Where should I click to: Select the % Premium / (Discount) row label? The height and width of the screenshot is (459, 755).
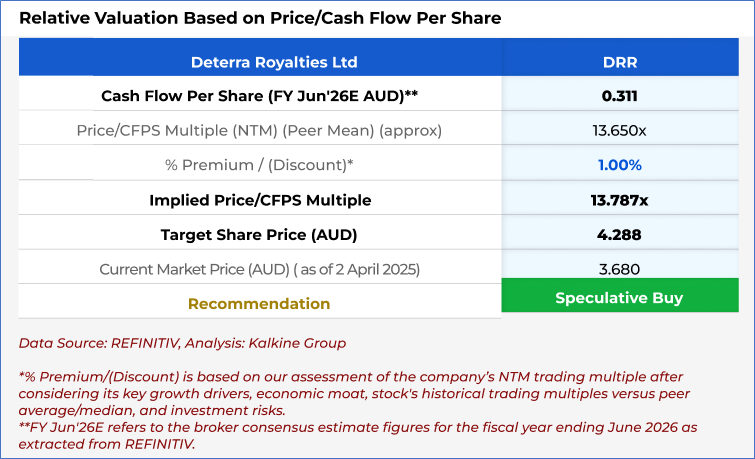click(259, 165)
